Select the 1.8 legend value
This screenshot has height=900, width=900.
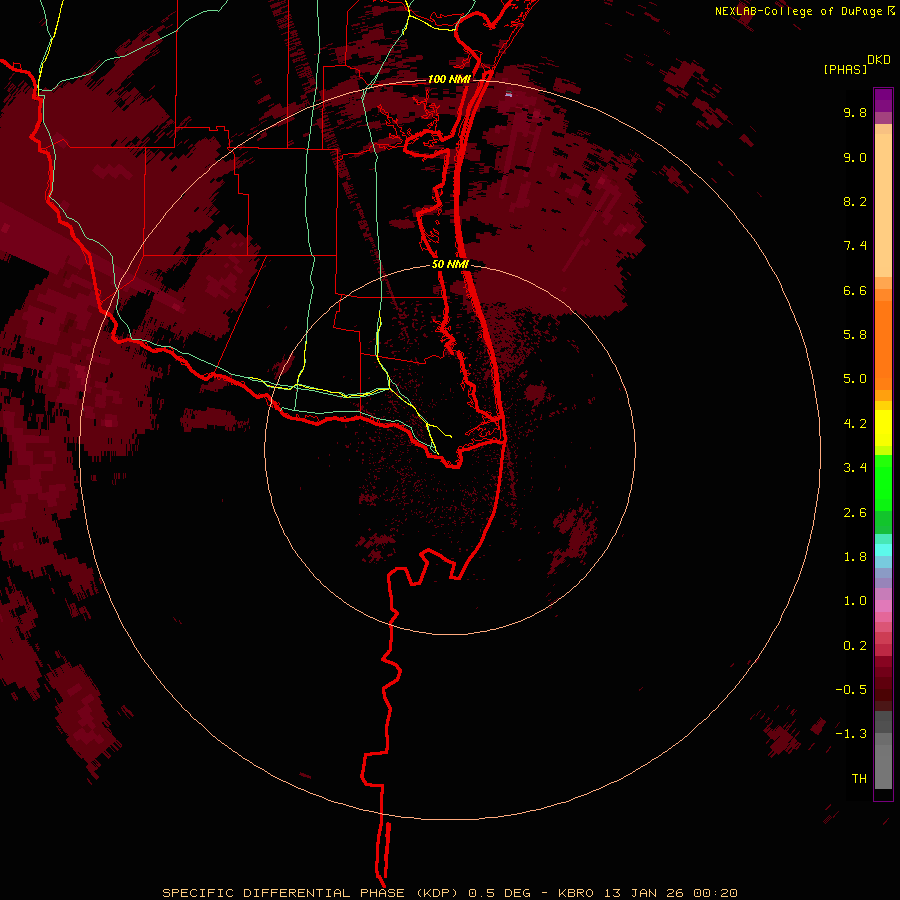(855, 557)
